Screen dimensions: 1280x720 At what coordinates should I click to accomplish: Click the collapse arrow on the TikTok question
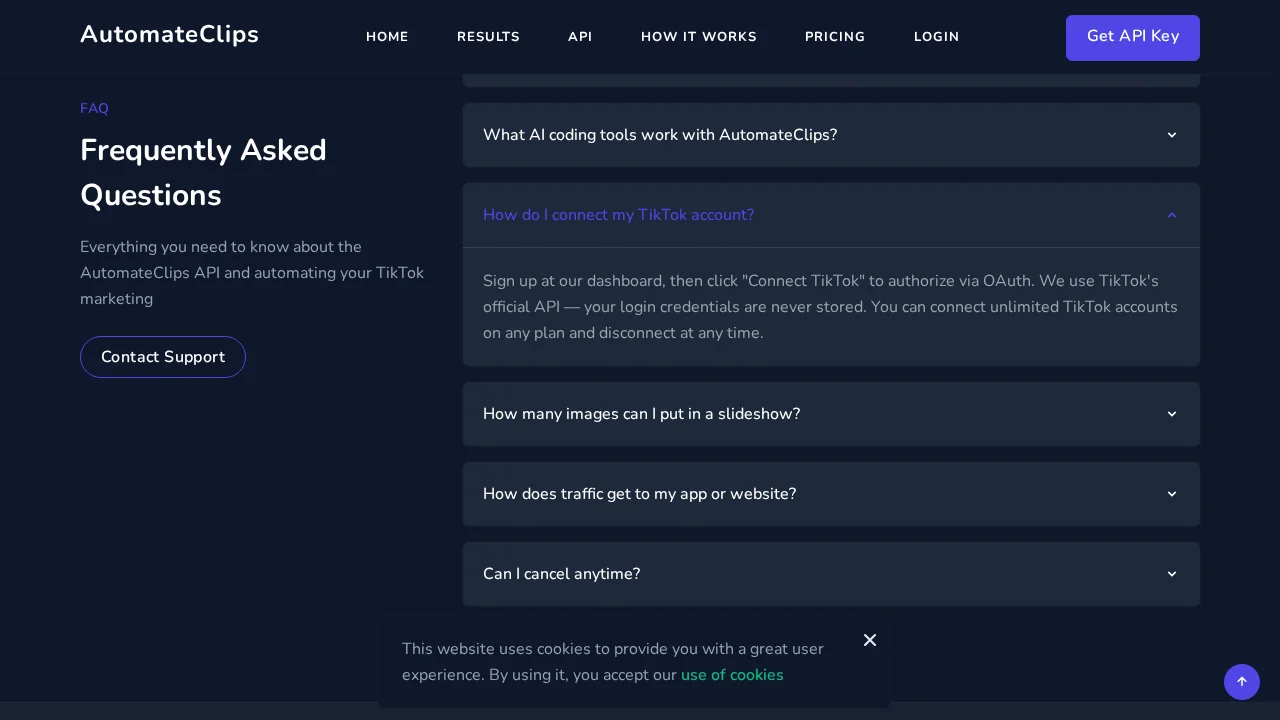(x=1171, y=215)
